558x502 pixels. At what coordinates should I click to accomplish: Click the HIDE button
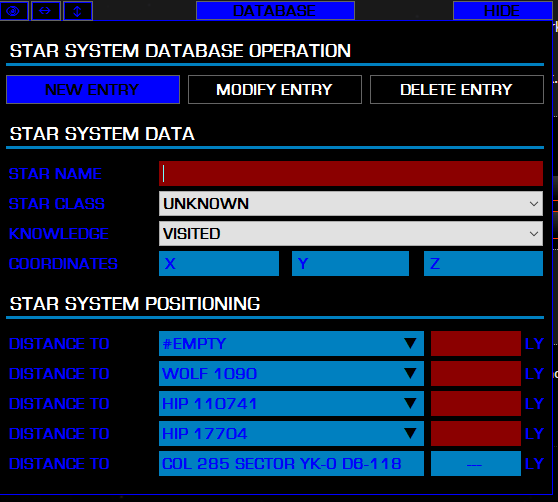click(502, 11)
